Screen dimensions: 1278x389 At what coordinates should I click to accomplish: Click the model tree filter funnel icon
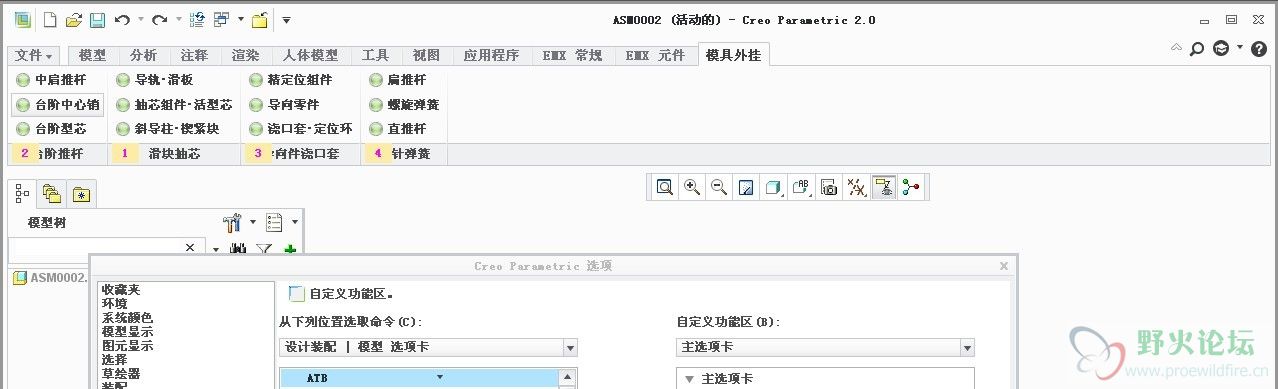[x=264, y=248]
